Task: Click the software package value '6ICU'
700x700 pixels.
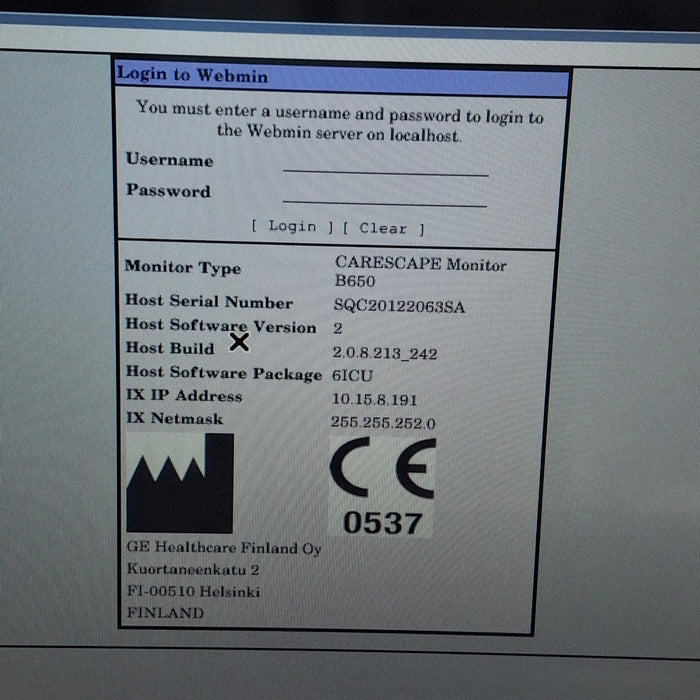Action: (352, 375)
